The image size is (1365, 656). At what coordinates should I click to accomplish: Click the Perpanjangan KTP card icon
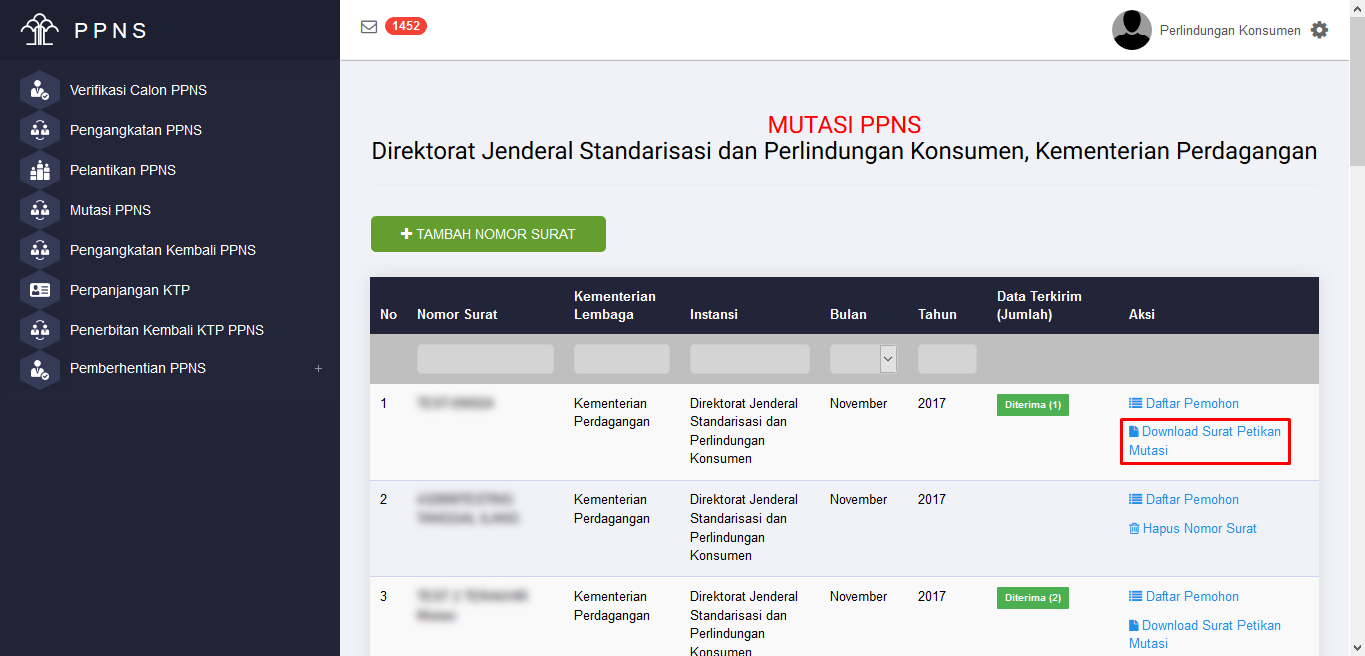40,290
